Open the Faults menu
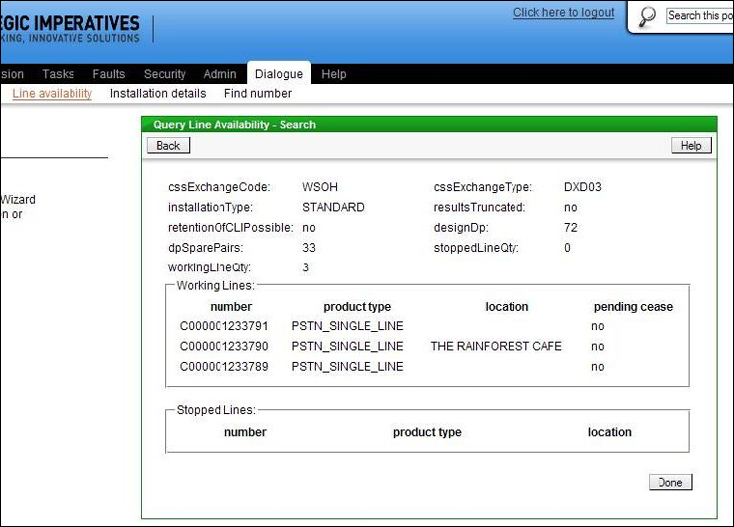This screenshot has width=734, height=527. [x=109, y=74]
